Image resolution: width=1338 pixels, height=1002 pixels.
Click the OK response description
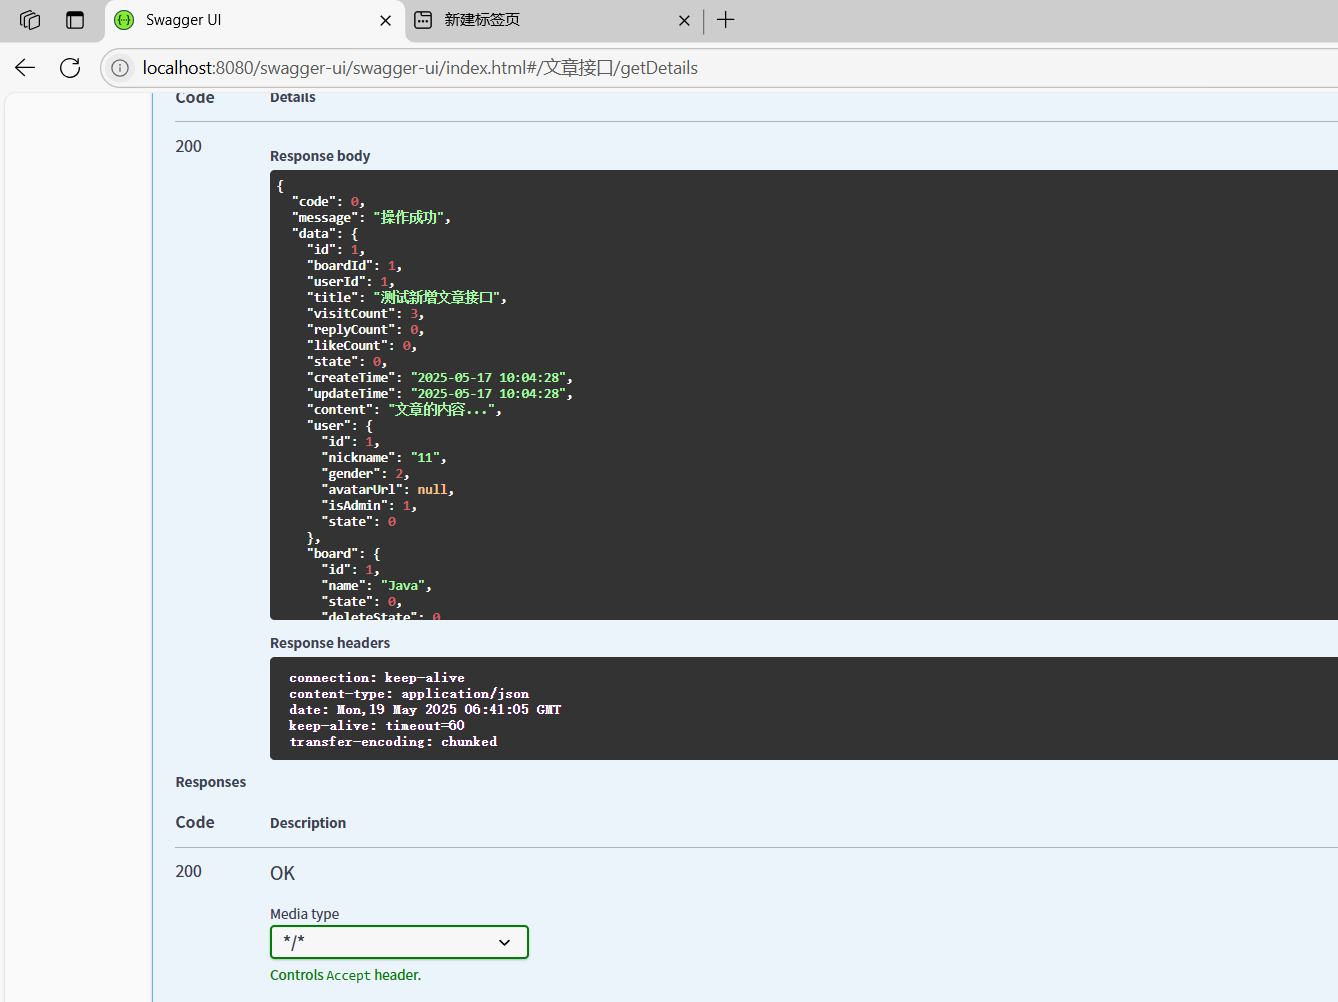pyautogui.click(x=283, y=873)
